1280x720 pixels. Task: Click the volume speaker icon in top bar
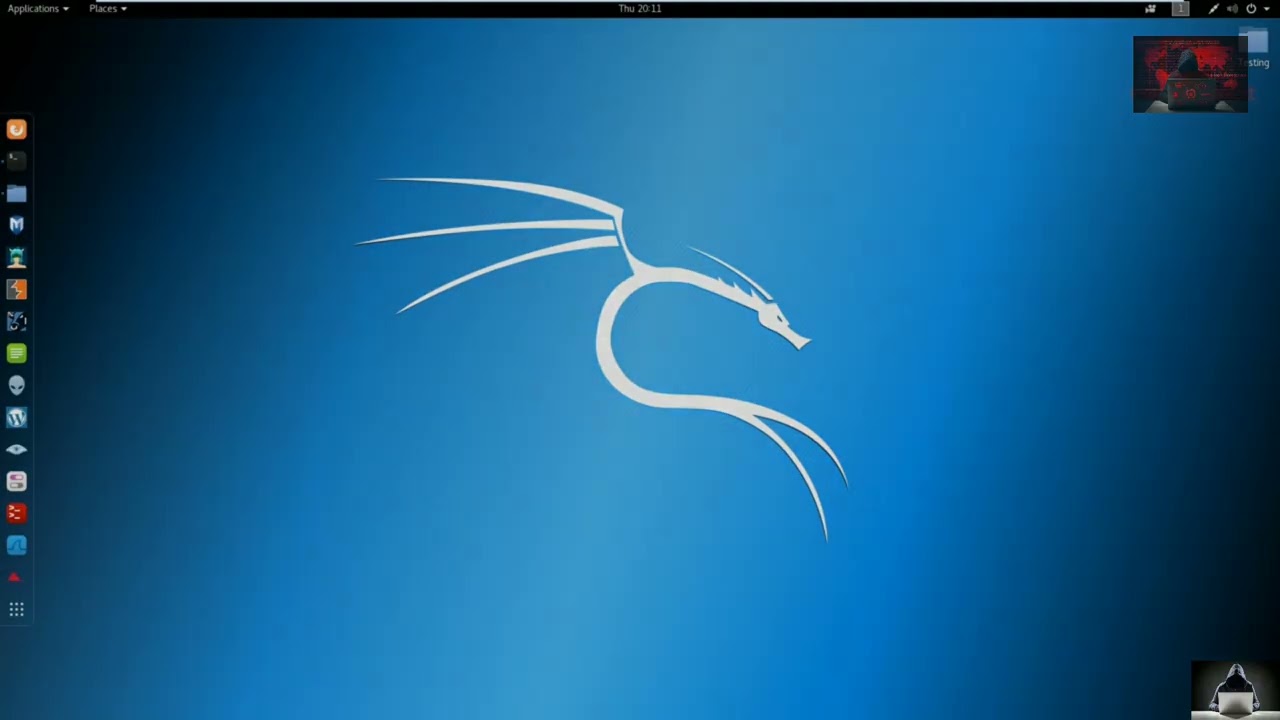coord(1232,8)
